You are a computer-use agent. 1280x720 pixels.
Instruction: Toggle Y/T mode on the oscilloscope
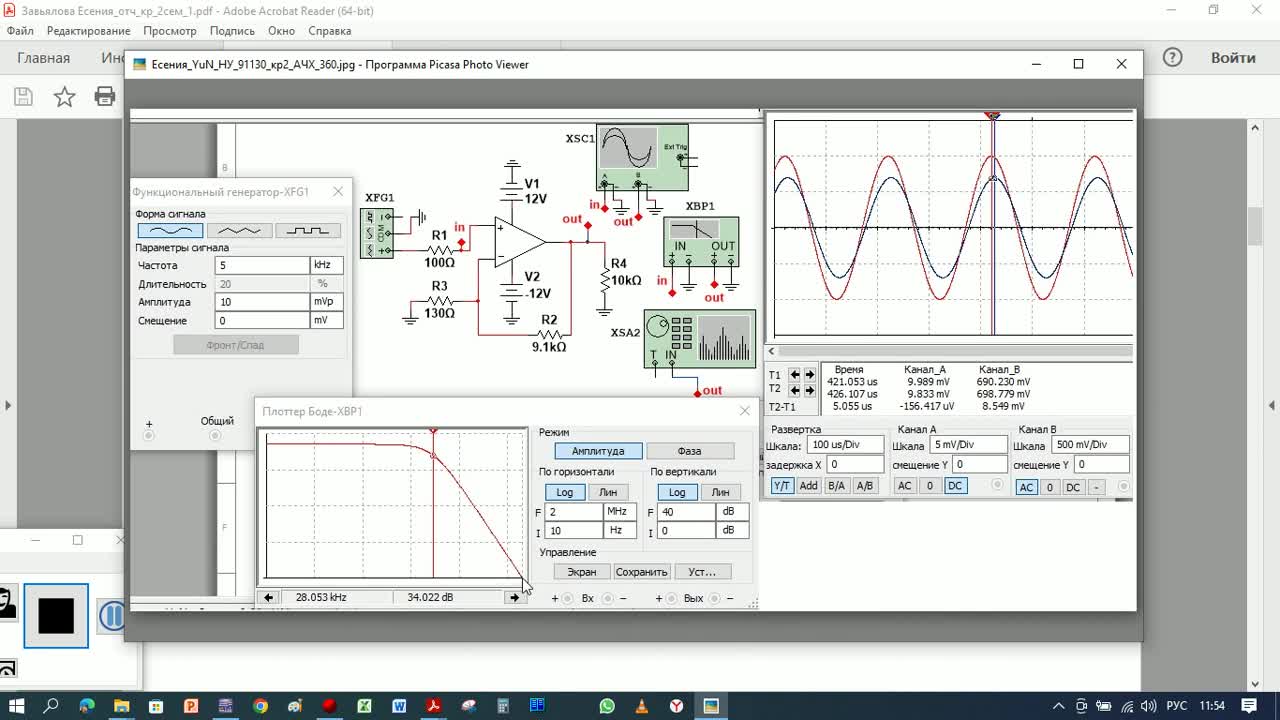click(x=782, y=486)
